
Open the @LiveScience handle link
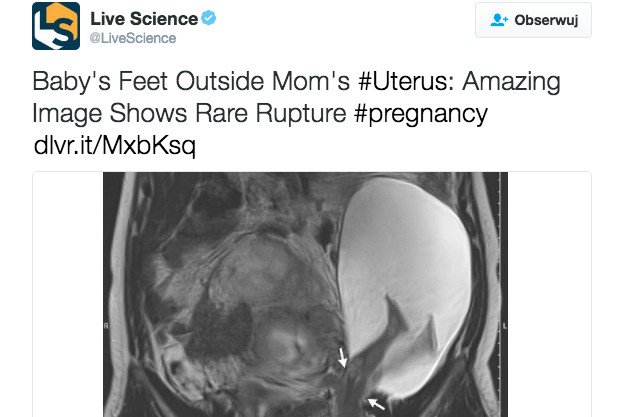pyautogui.click(x=133, y=39)
